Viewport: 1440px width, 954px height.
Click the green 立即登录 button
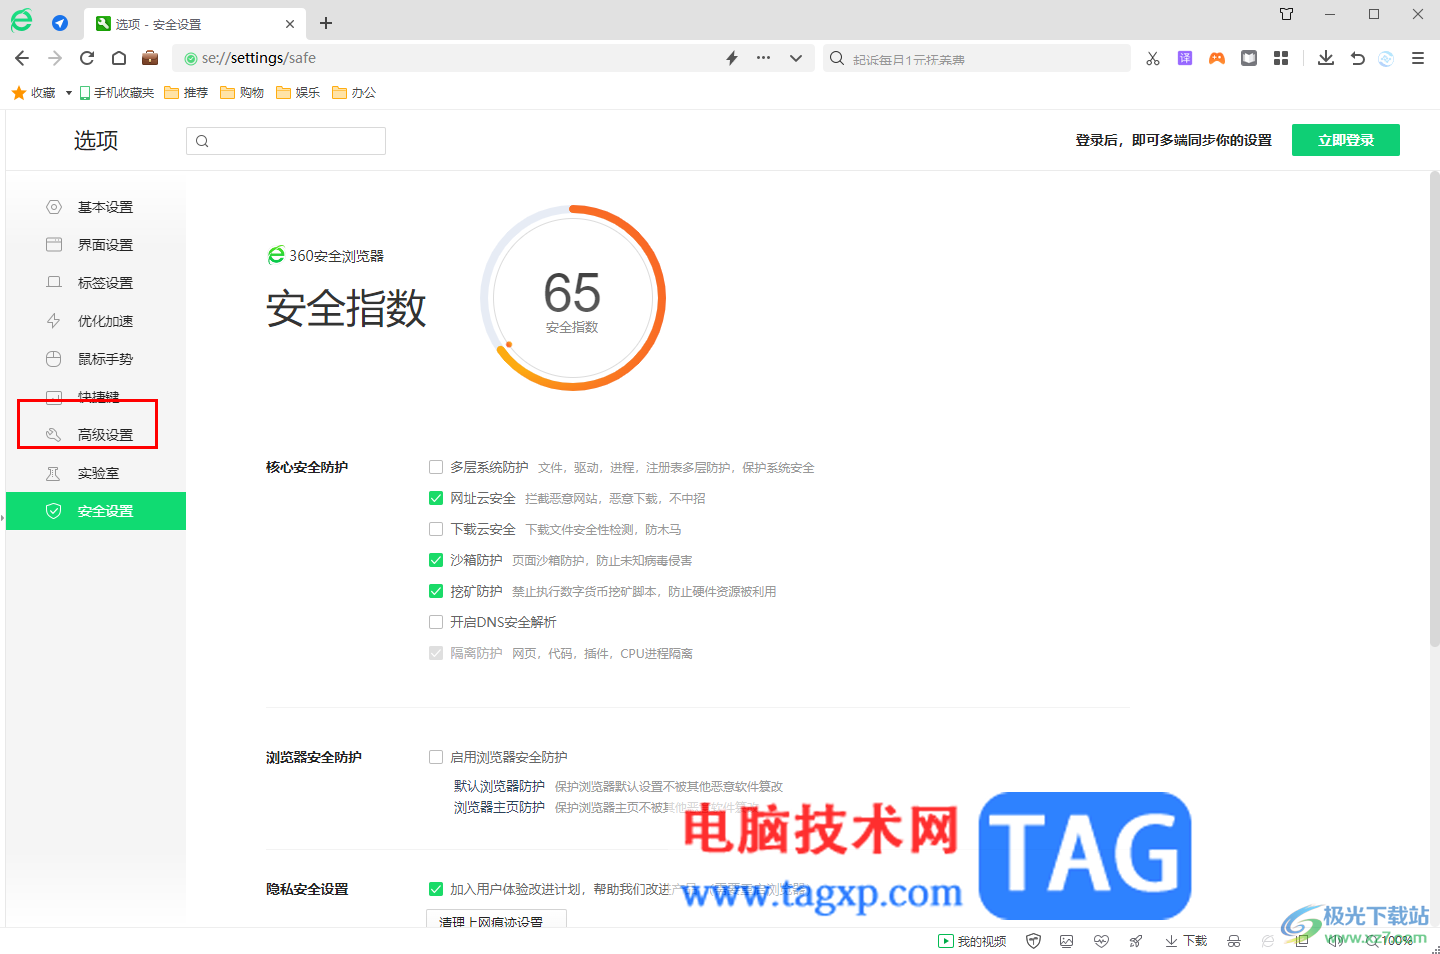point(1346,140)
